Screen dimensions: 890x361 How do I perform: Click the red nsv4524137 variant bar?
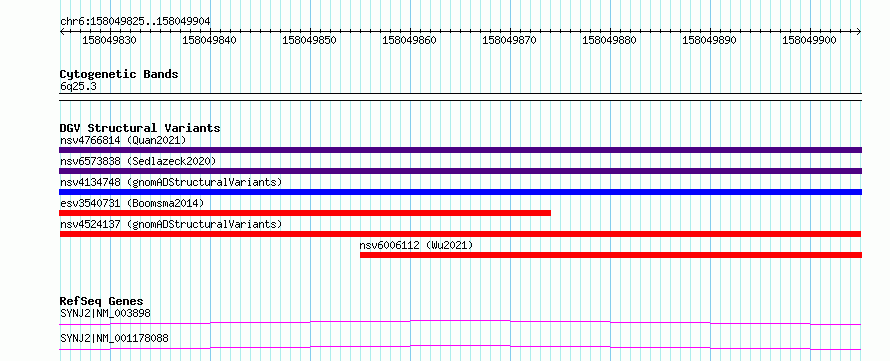tap(460, 234)
